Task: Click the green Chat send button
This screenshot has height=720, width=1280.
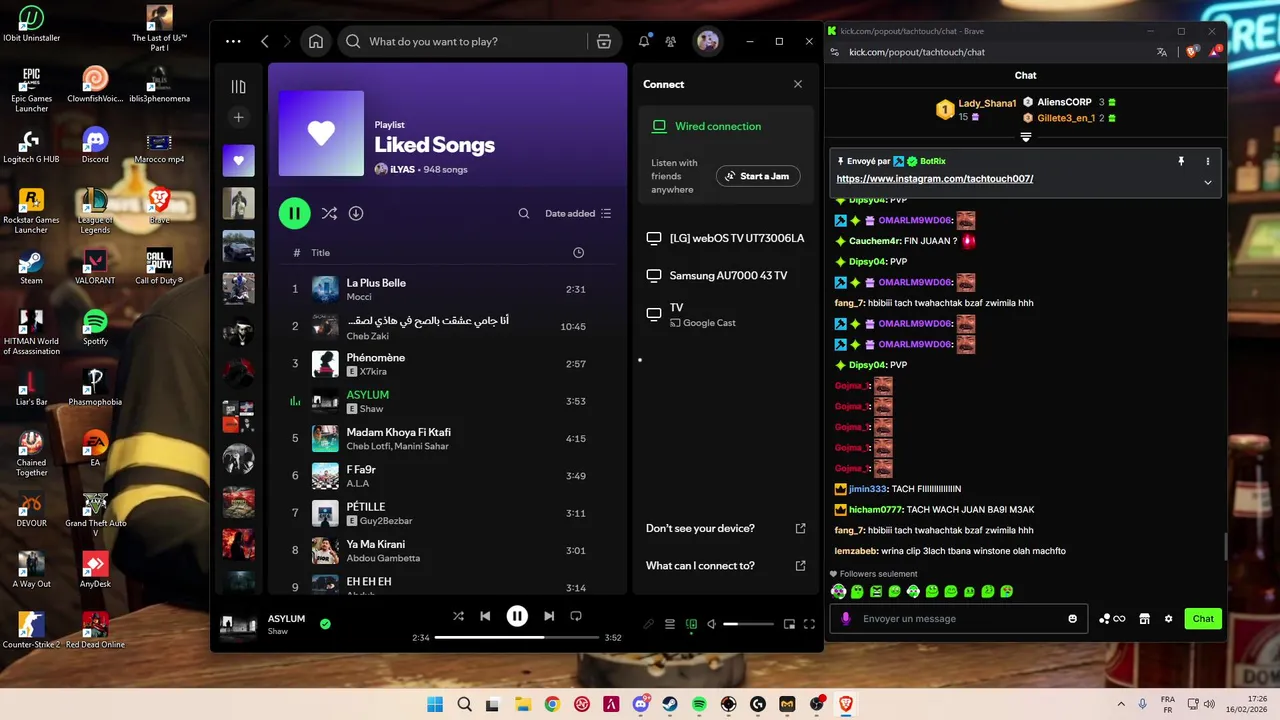Action: [1203, 619]
